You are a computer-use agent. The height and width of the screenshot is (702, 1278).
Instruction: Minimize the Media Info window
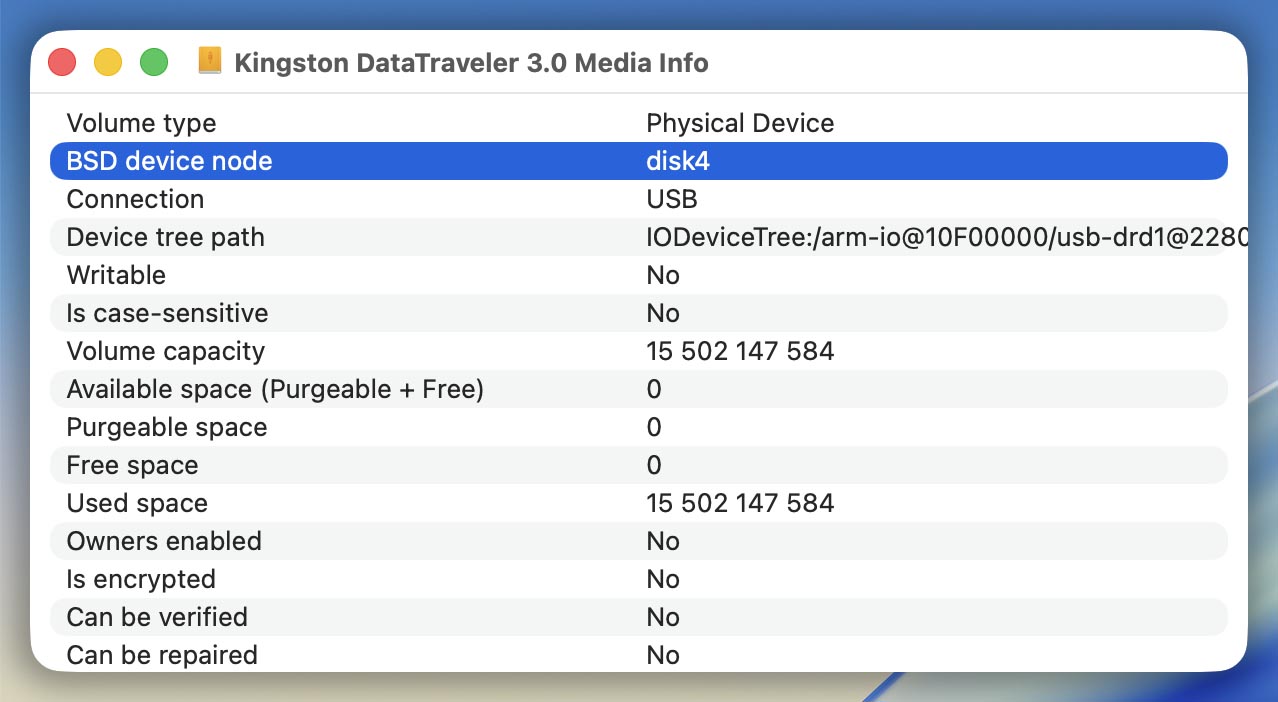pyautogui.click(x=108, y=62)
